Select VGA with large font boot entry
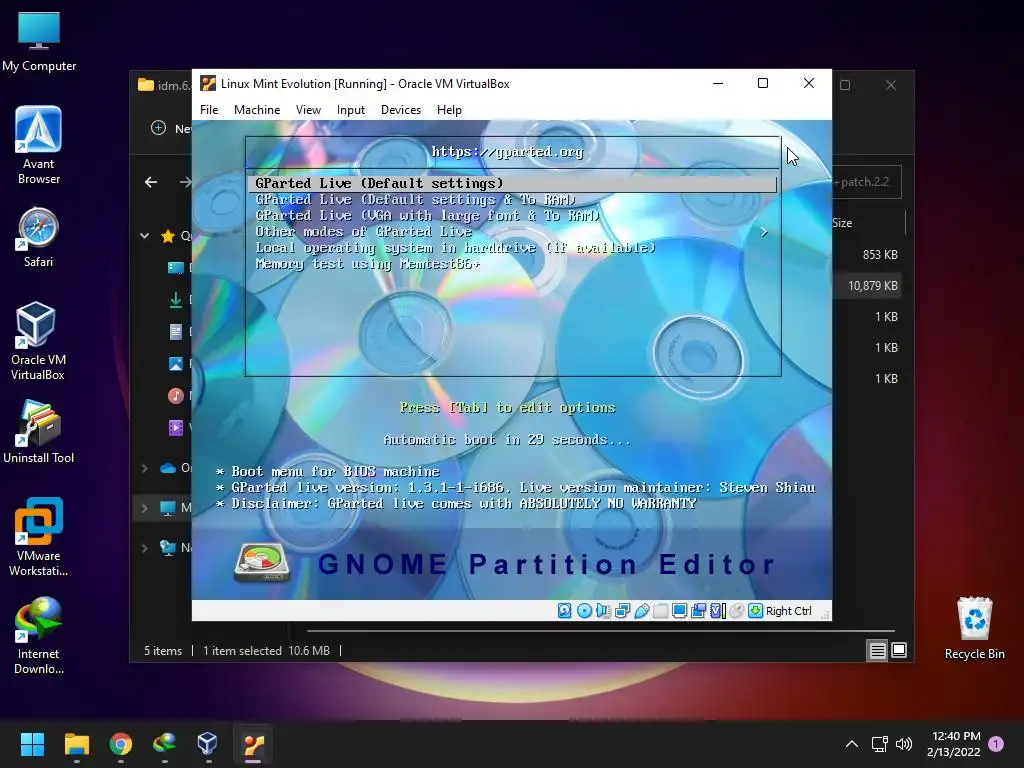The width and height of the screenshot is (1024, 768). click(427, 216)
